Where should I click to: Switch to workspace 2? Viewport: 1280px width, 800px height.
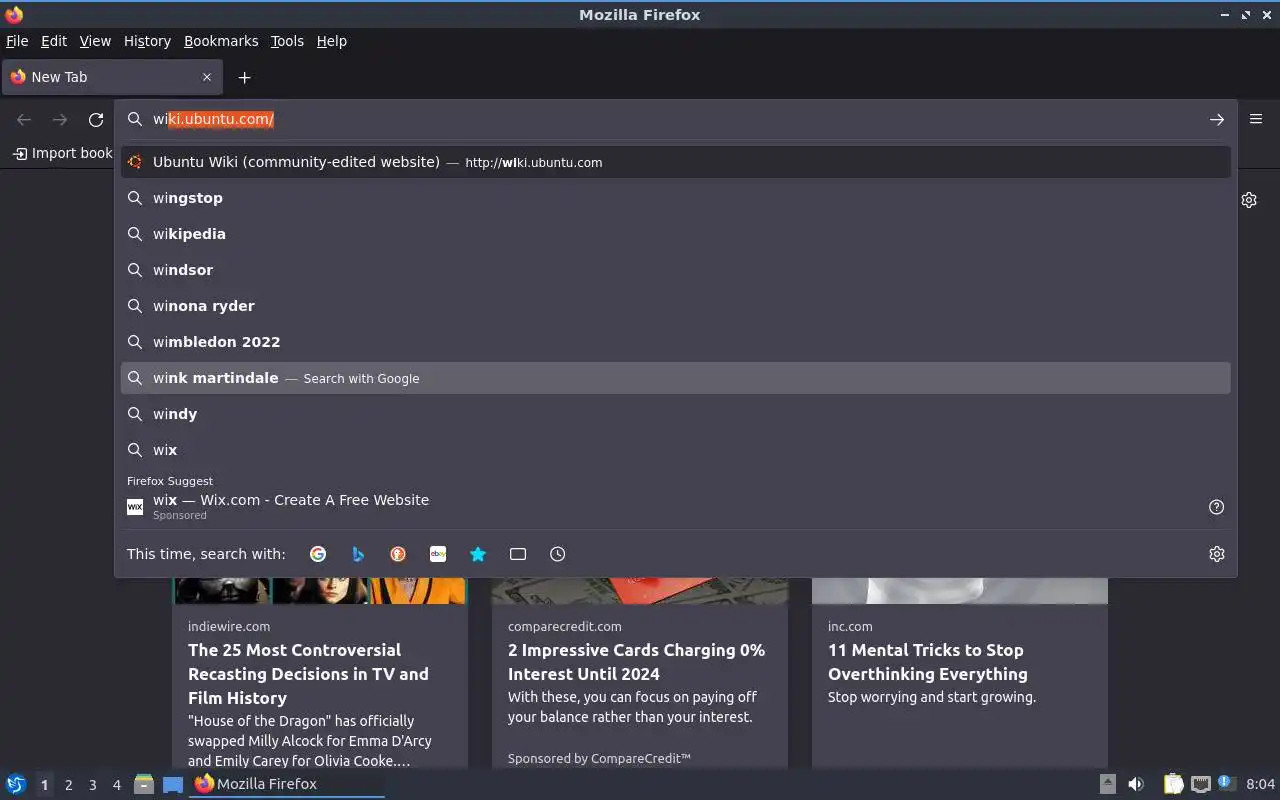[68, 785]
